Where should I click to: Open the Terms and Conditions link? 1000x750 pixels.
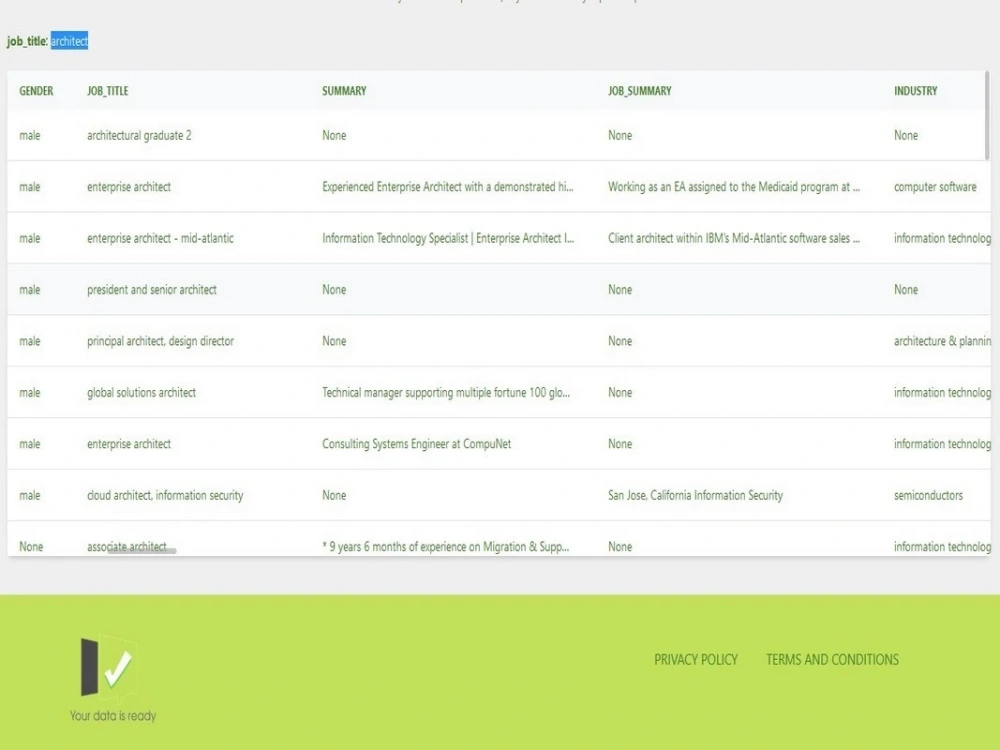pyautogui.click(x=832, y=659)
